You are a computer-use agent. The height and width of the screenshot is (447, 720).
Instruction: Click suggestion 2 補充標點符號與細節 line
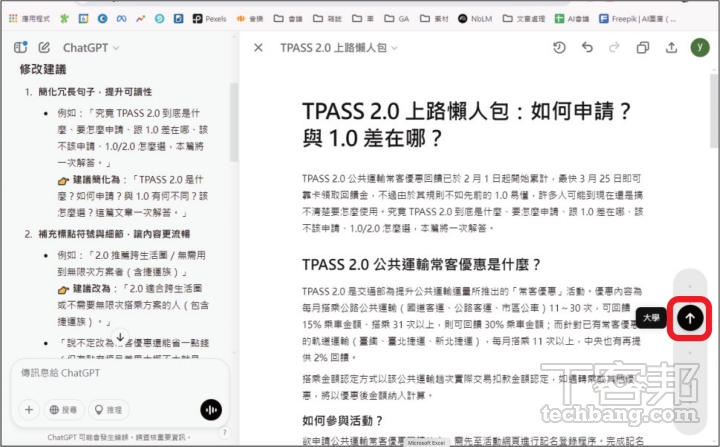pos(114,234)
